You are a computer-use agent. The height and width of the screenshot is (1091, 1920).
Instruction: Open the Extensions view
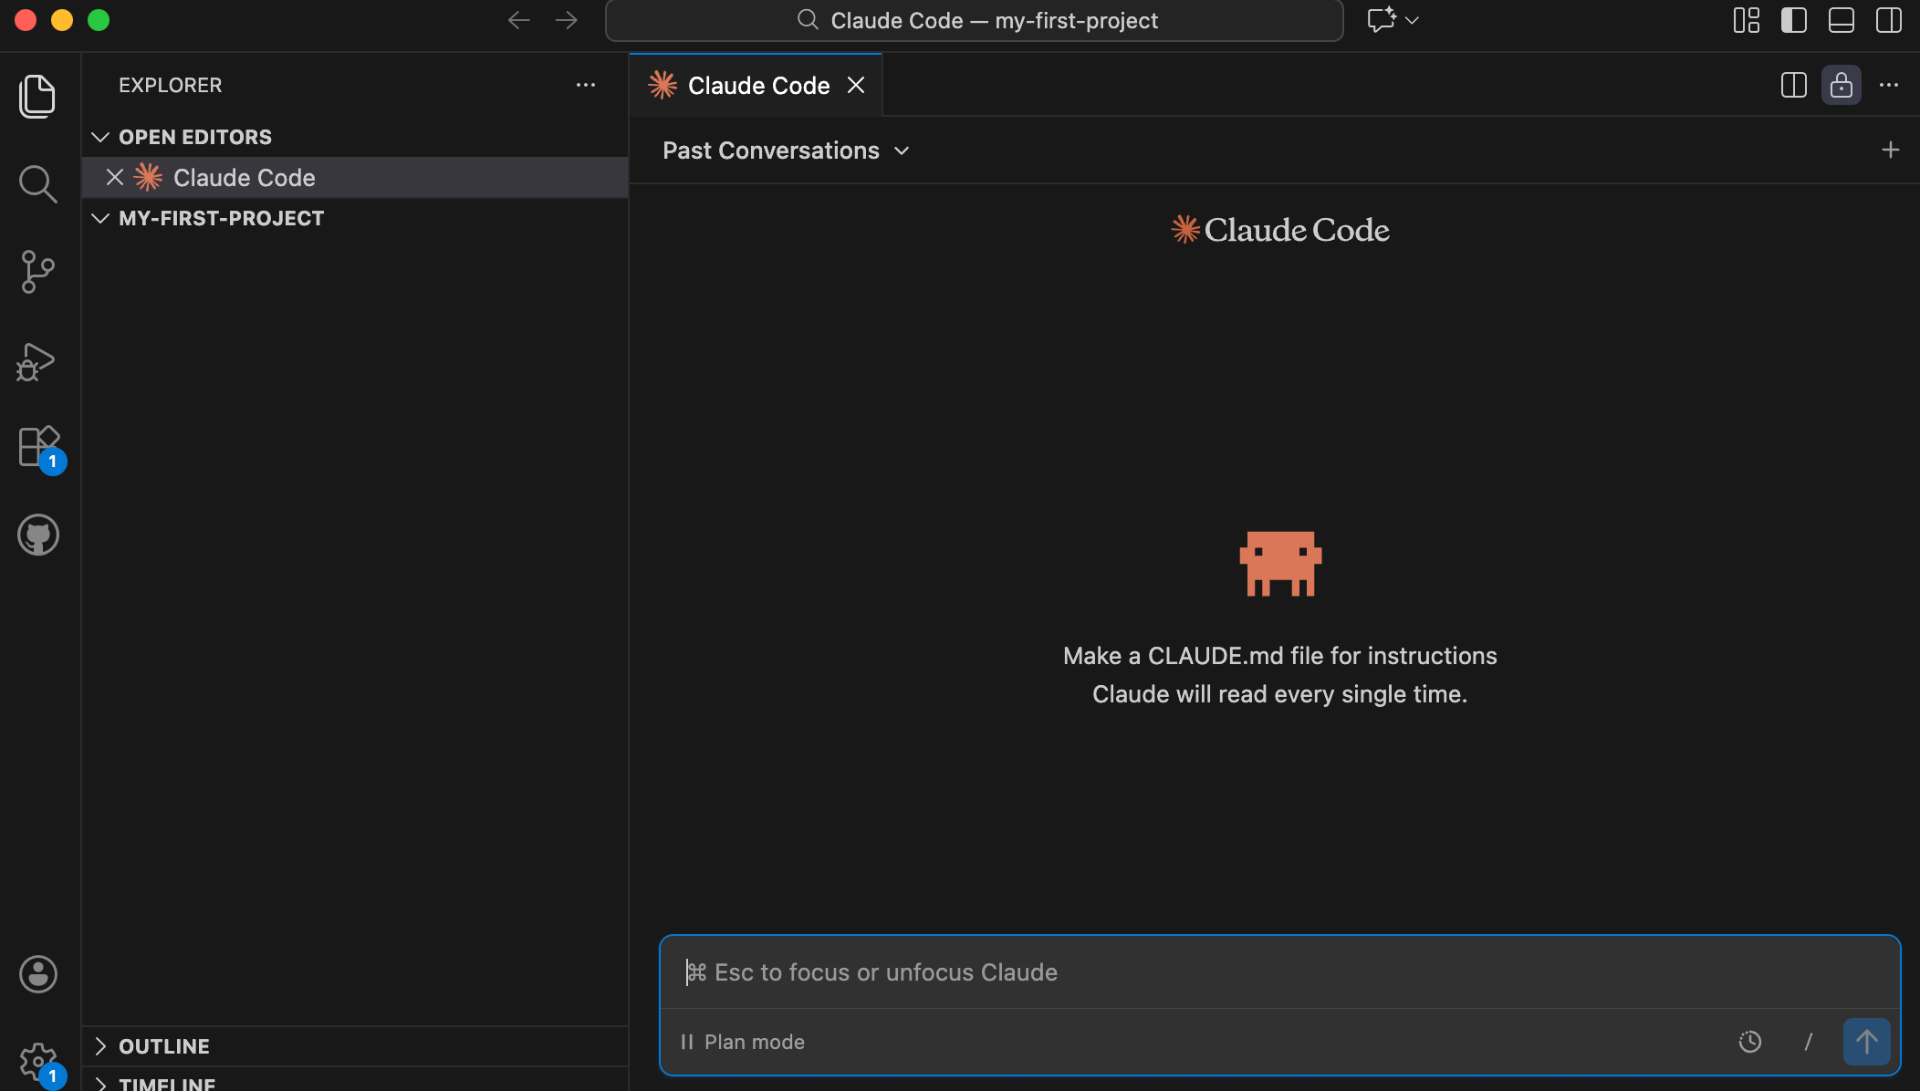(38, 447)
